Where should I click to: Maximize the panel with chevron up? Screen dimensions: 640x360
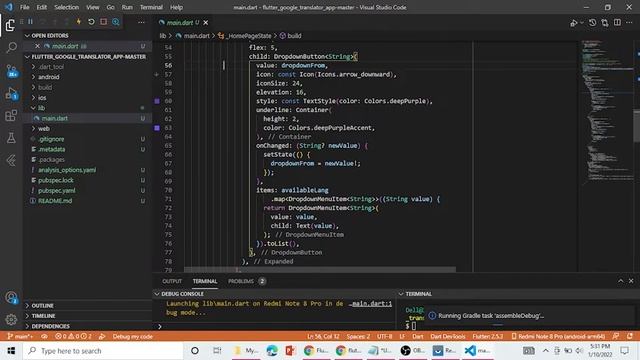pyautogui.click(x=620, y=281)
